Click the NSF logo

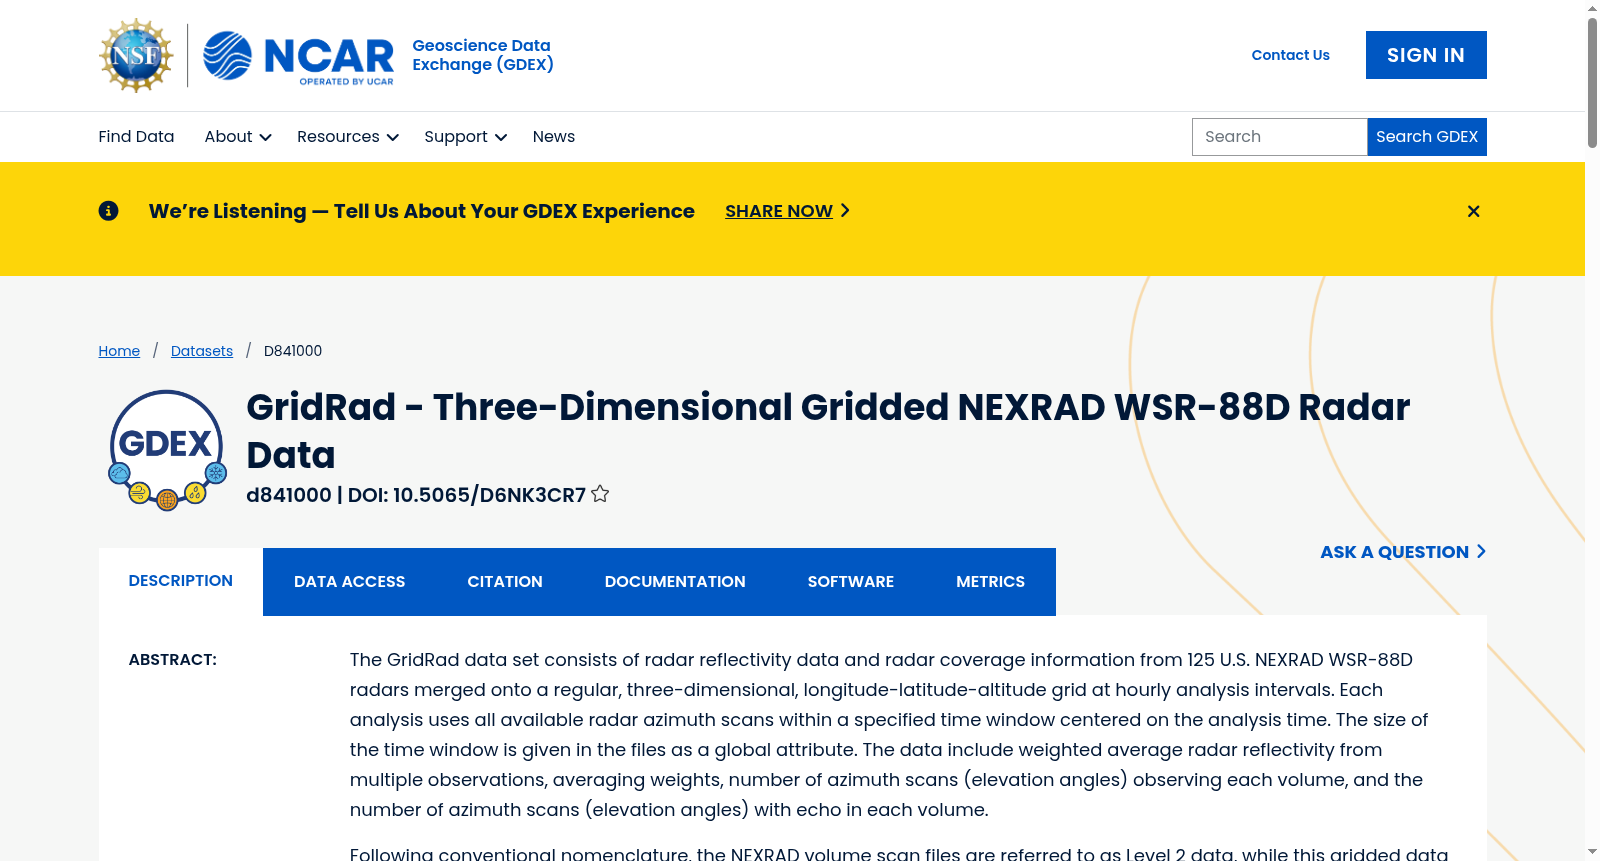tap(137, 55)
